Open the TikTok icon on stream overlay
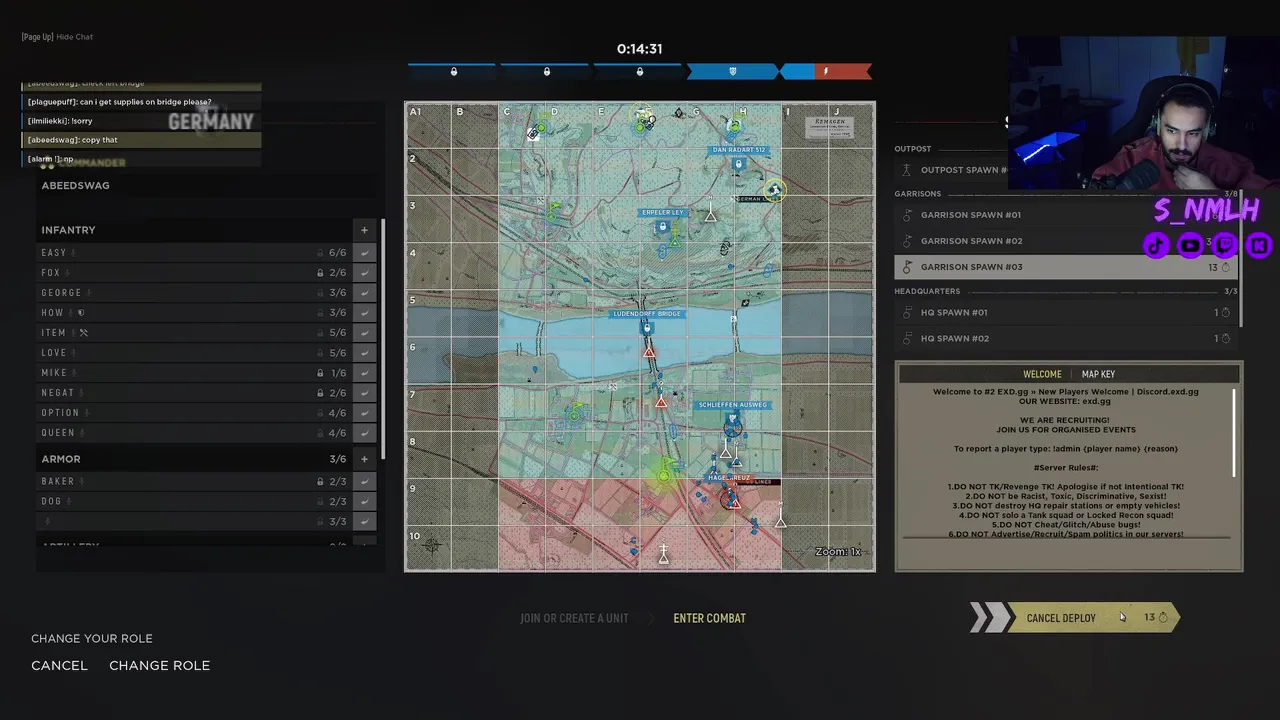Screen dimensions: 1280x720 pyautogui.click(x=1156, y=245)
